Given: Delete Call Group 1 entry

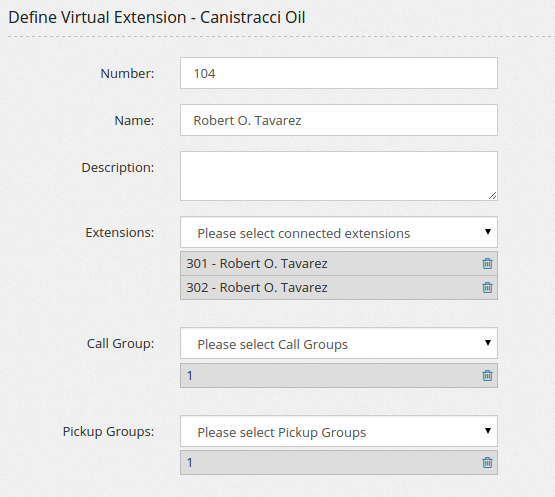Looking at the screenshot, I should pos(487,376).
